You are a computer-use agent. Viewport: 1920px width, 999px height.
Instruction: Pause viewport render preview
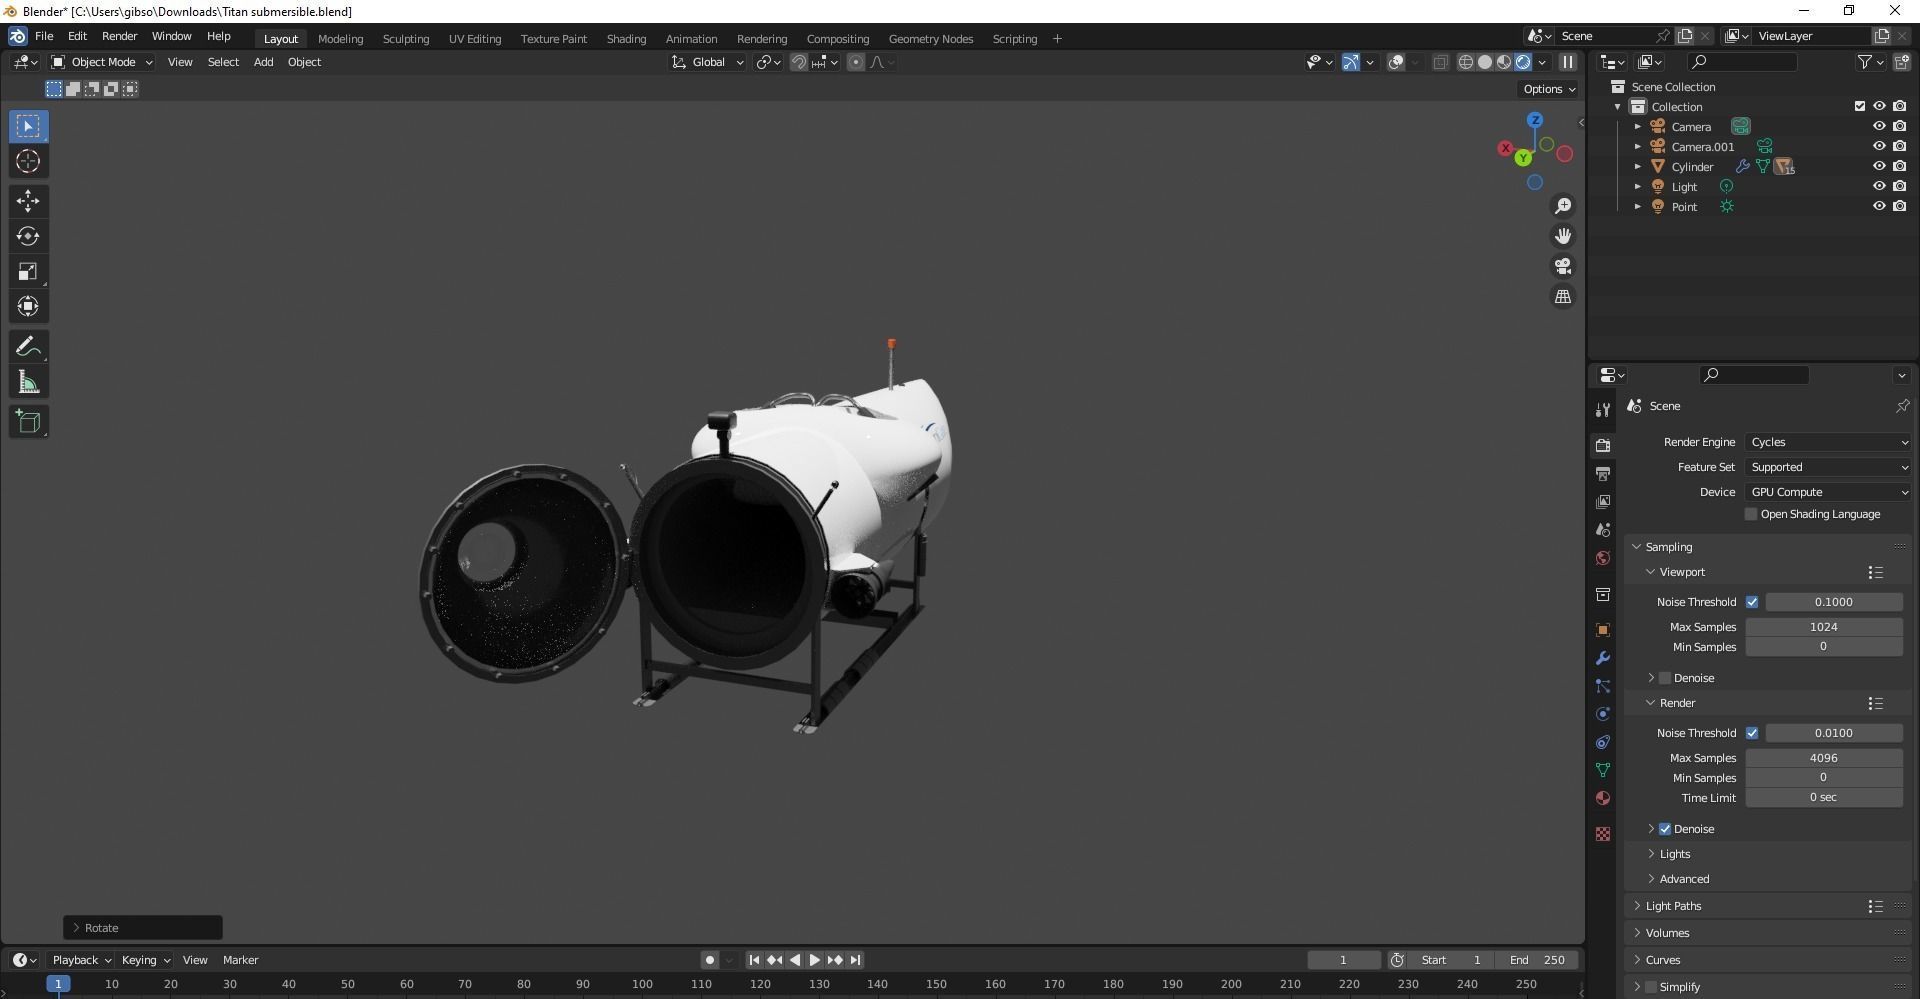[1568, 62]
